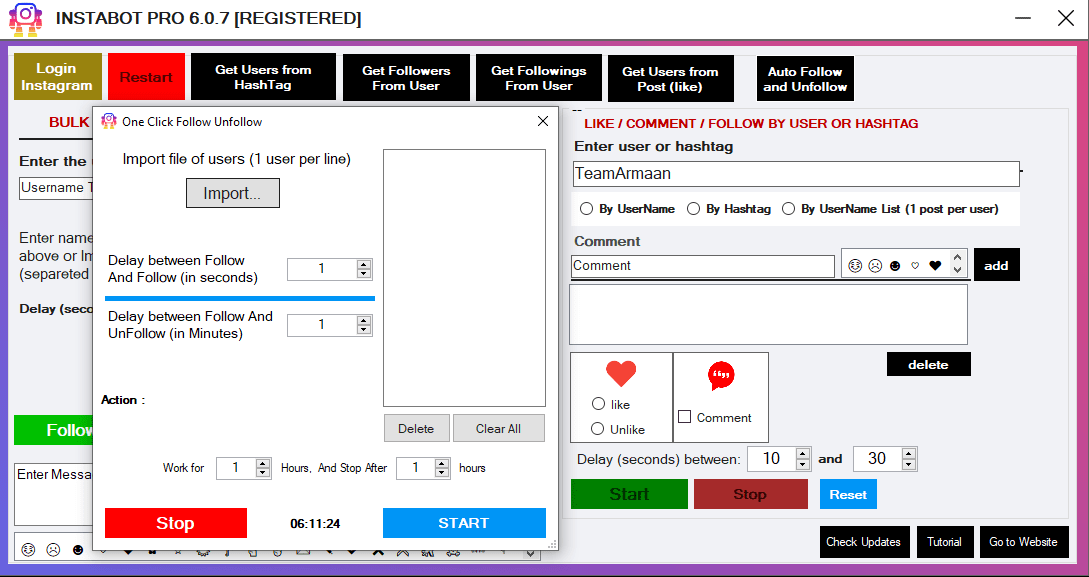Enable the Comment checkbox
The image size is (1089, 577).
(x=685, y=417)
